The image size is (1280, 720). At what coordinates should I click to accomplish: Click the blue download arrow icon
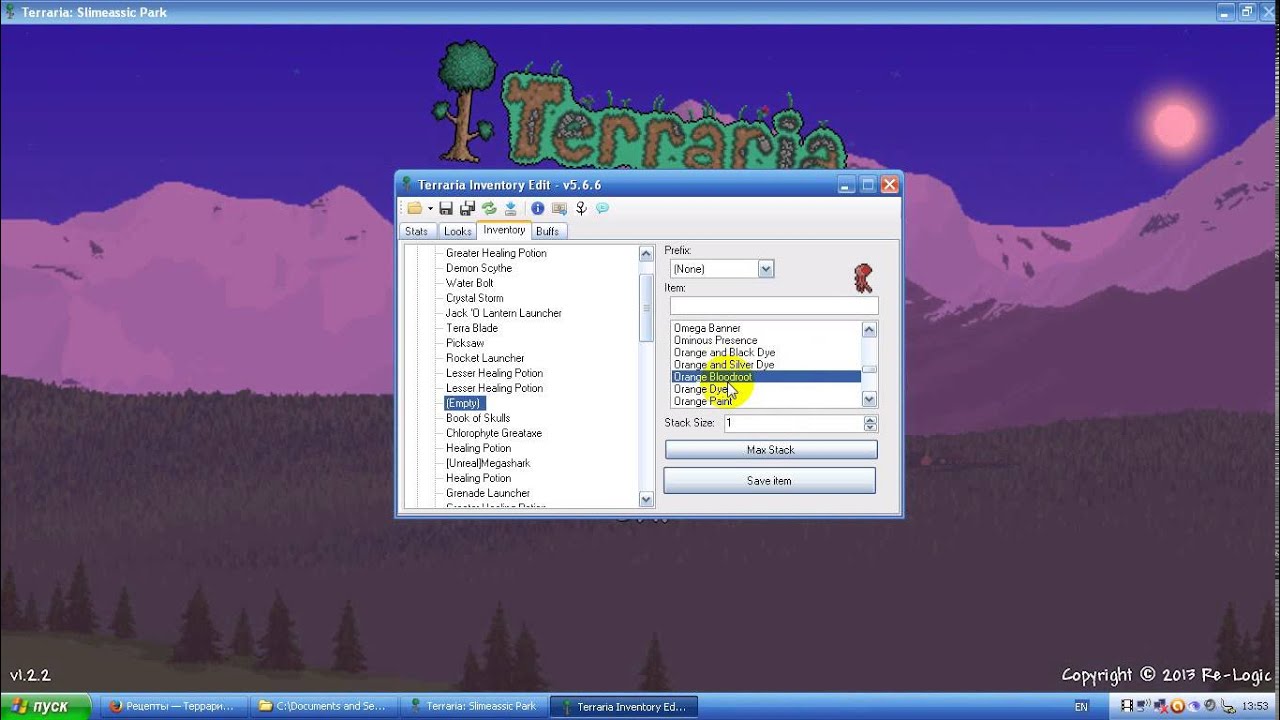click(x=510, y=208)
